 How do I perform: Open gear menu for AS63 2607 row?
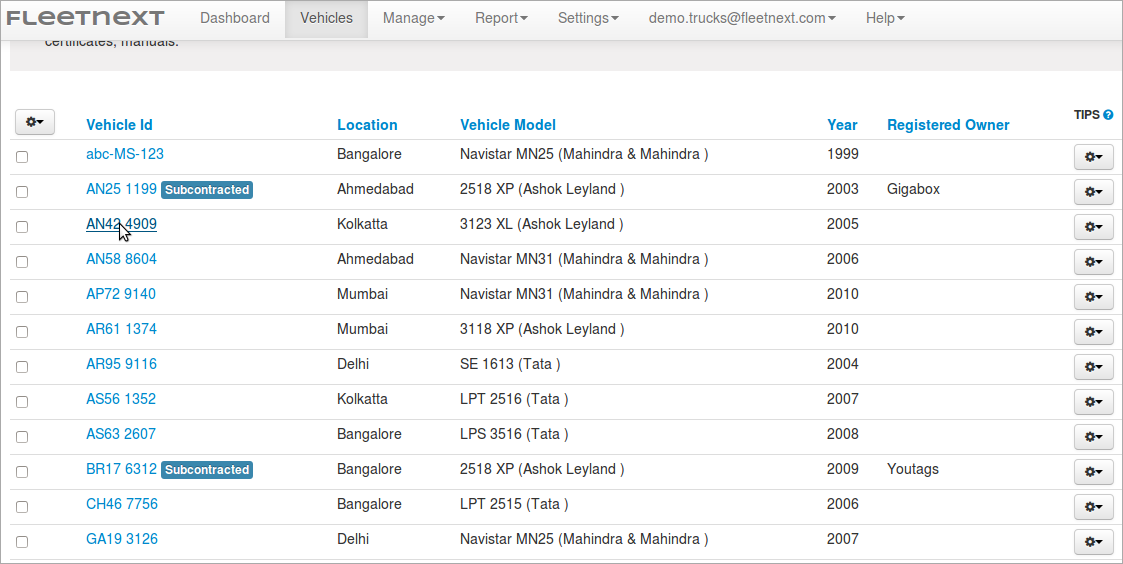(x=1093, y=437)
